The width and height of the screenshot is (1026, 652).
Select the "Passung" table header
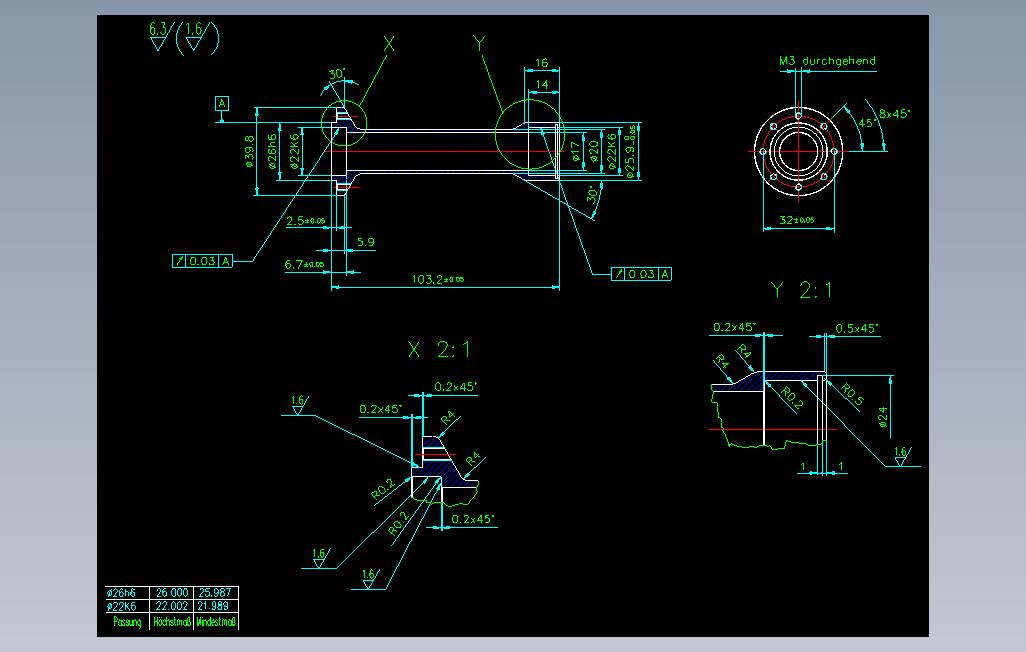(127, 622)
